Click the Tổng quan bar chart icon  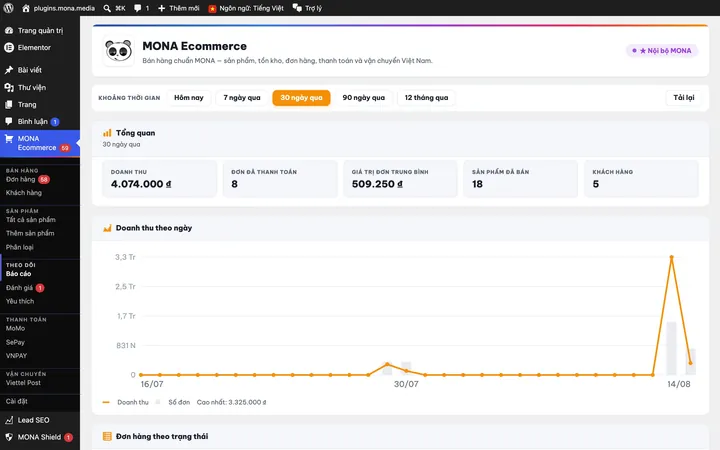pyautogui.click(x=107, y=133)
